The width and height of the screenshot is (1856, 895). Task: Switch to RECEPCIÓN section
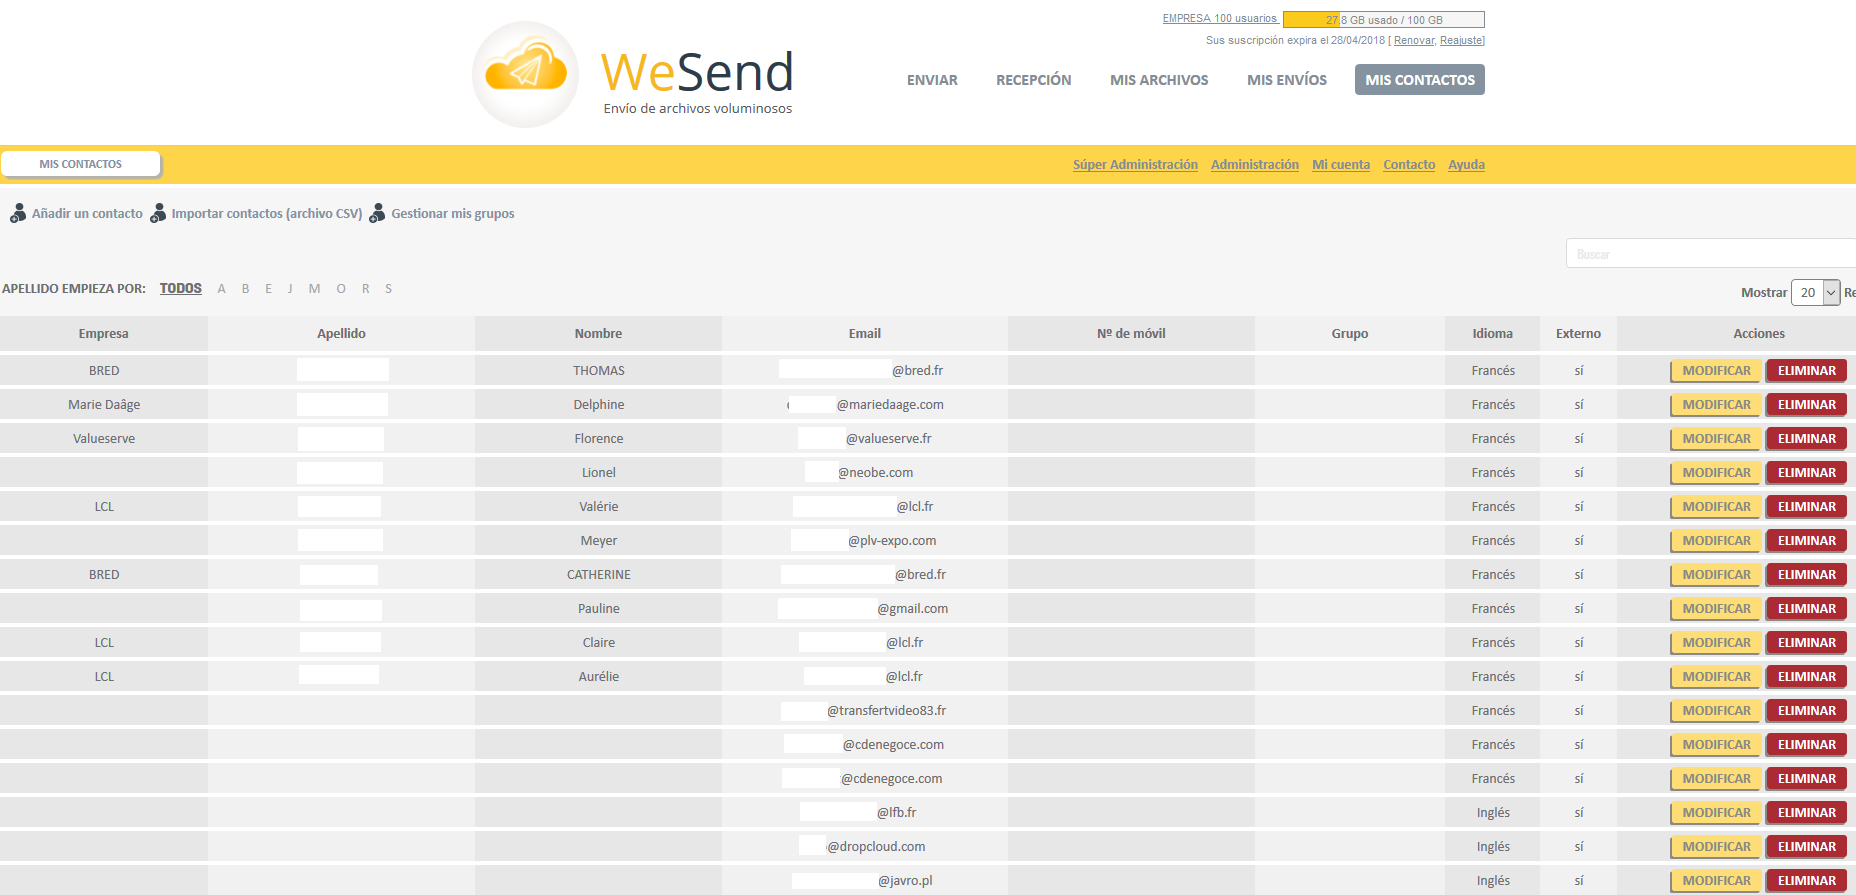(x=1033, y=80)
